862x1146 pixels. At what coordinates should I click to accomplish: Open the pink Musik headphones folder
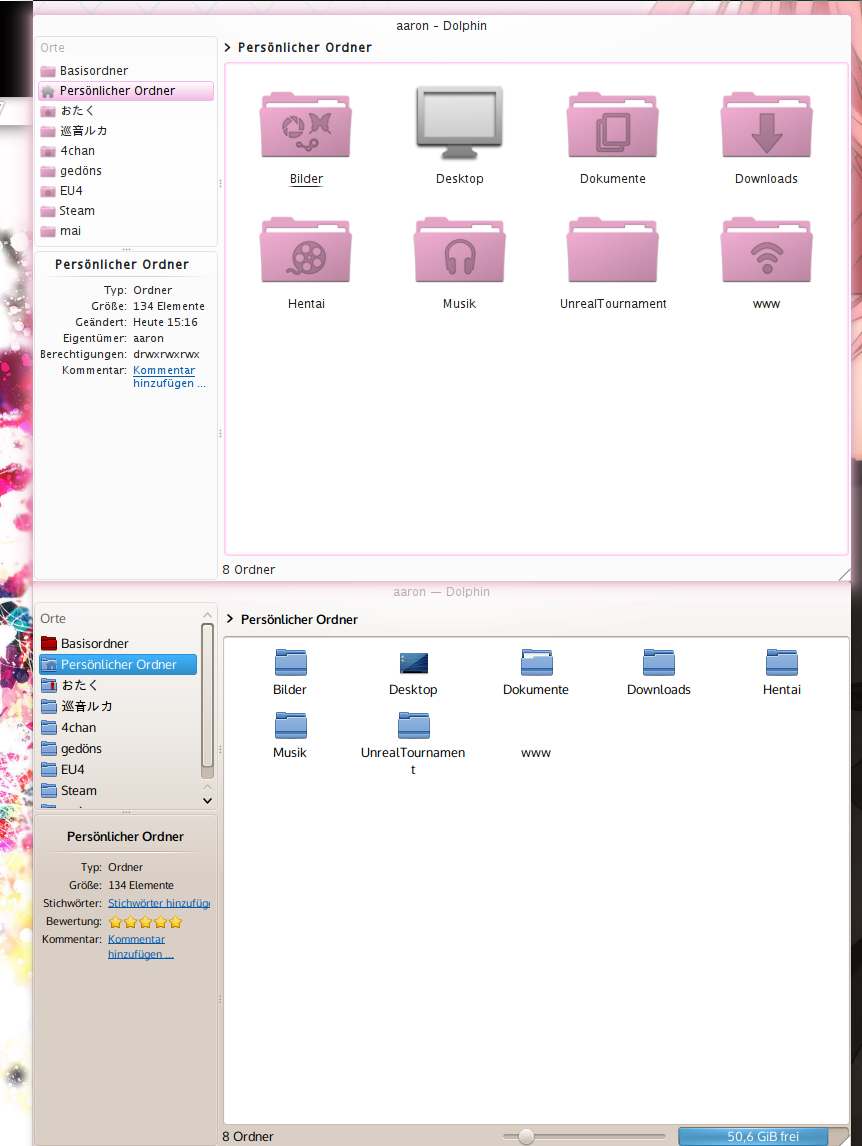tap(459, 250)
